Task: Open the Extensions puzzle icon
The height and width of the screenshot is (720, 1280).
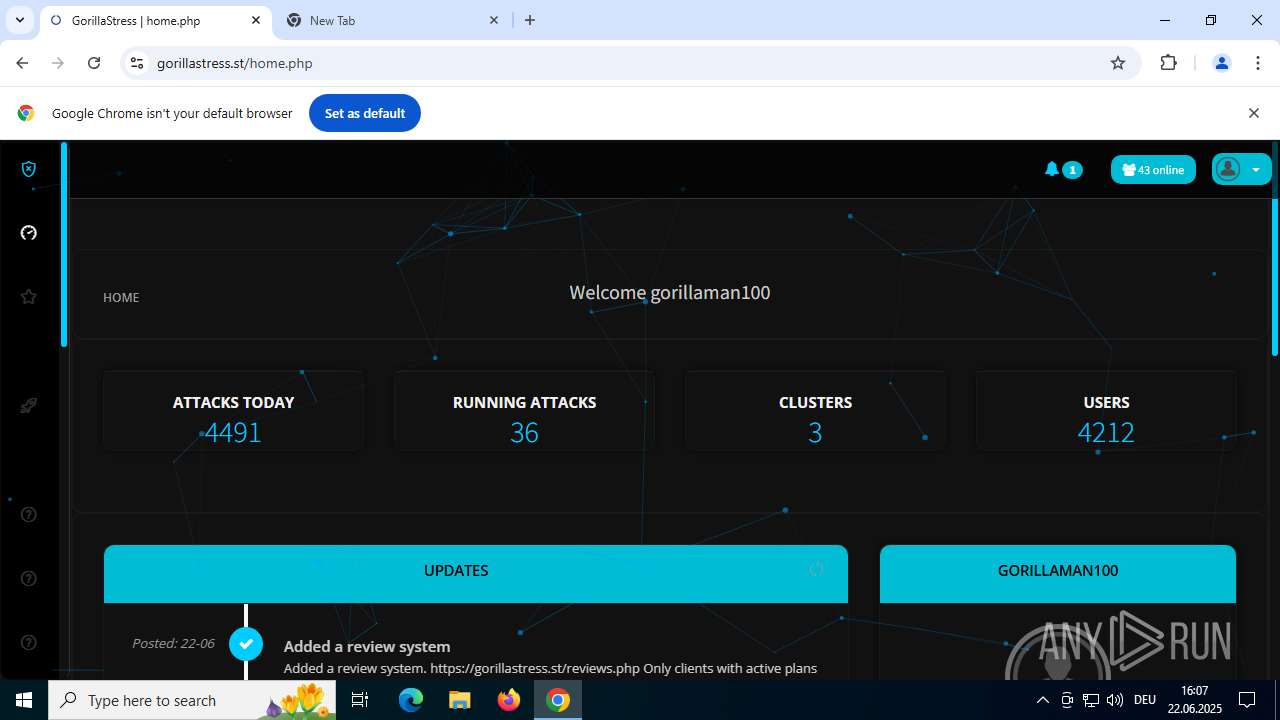Action: (x=1168, y=63)
